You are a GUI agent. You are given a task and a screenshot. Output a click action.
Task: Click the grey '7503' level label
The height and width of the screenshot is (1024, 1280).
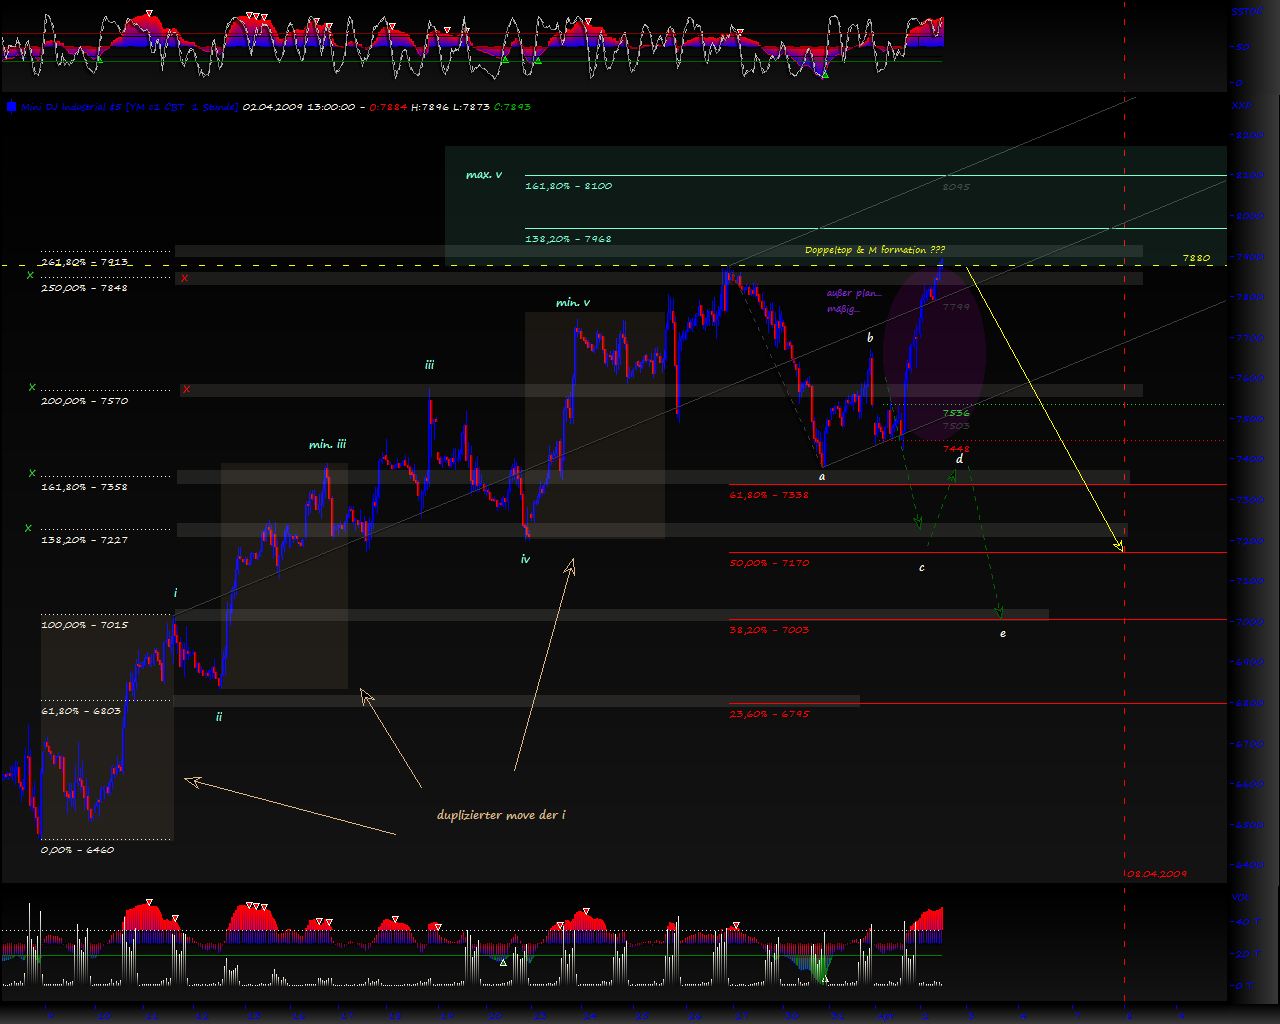point(956,426)
